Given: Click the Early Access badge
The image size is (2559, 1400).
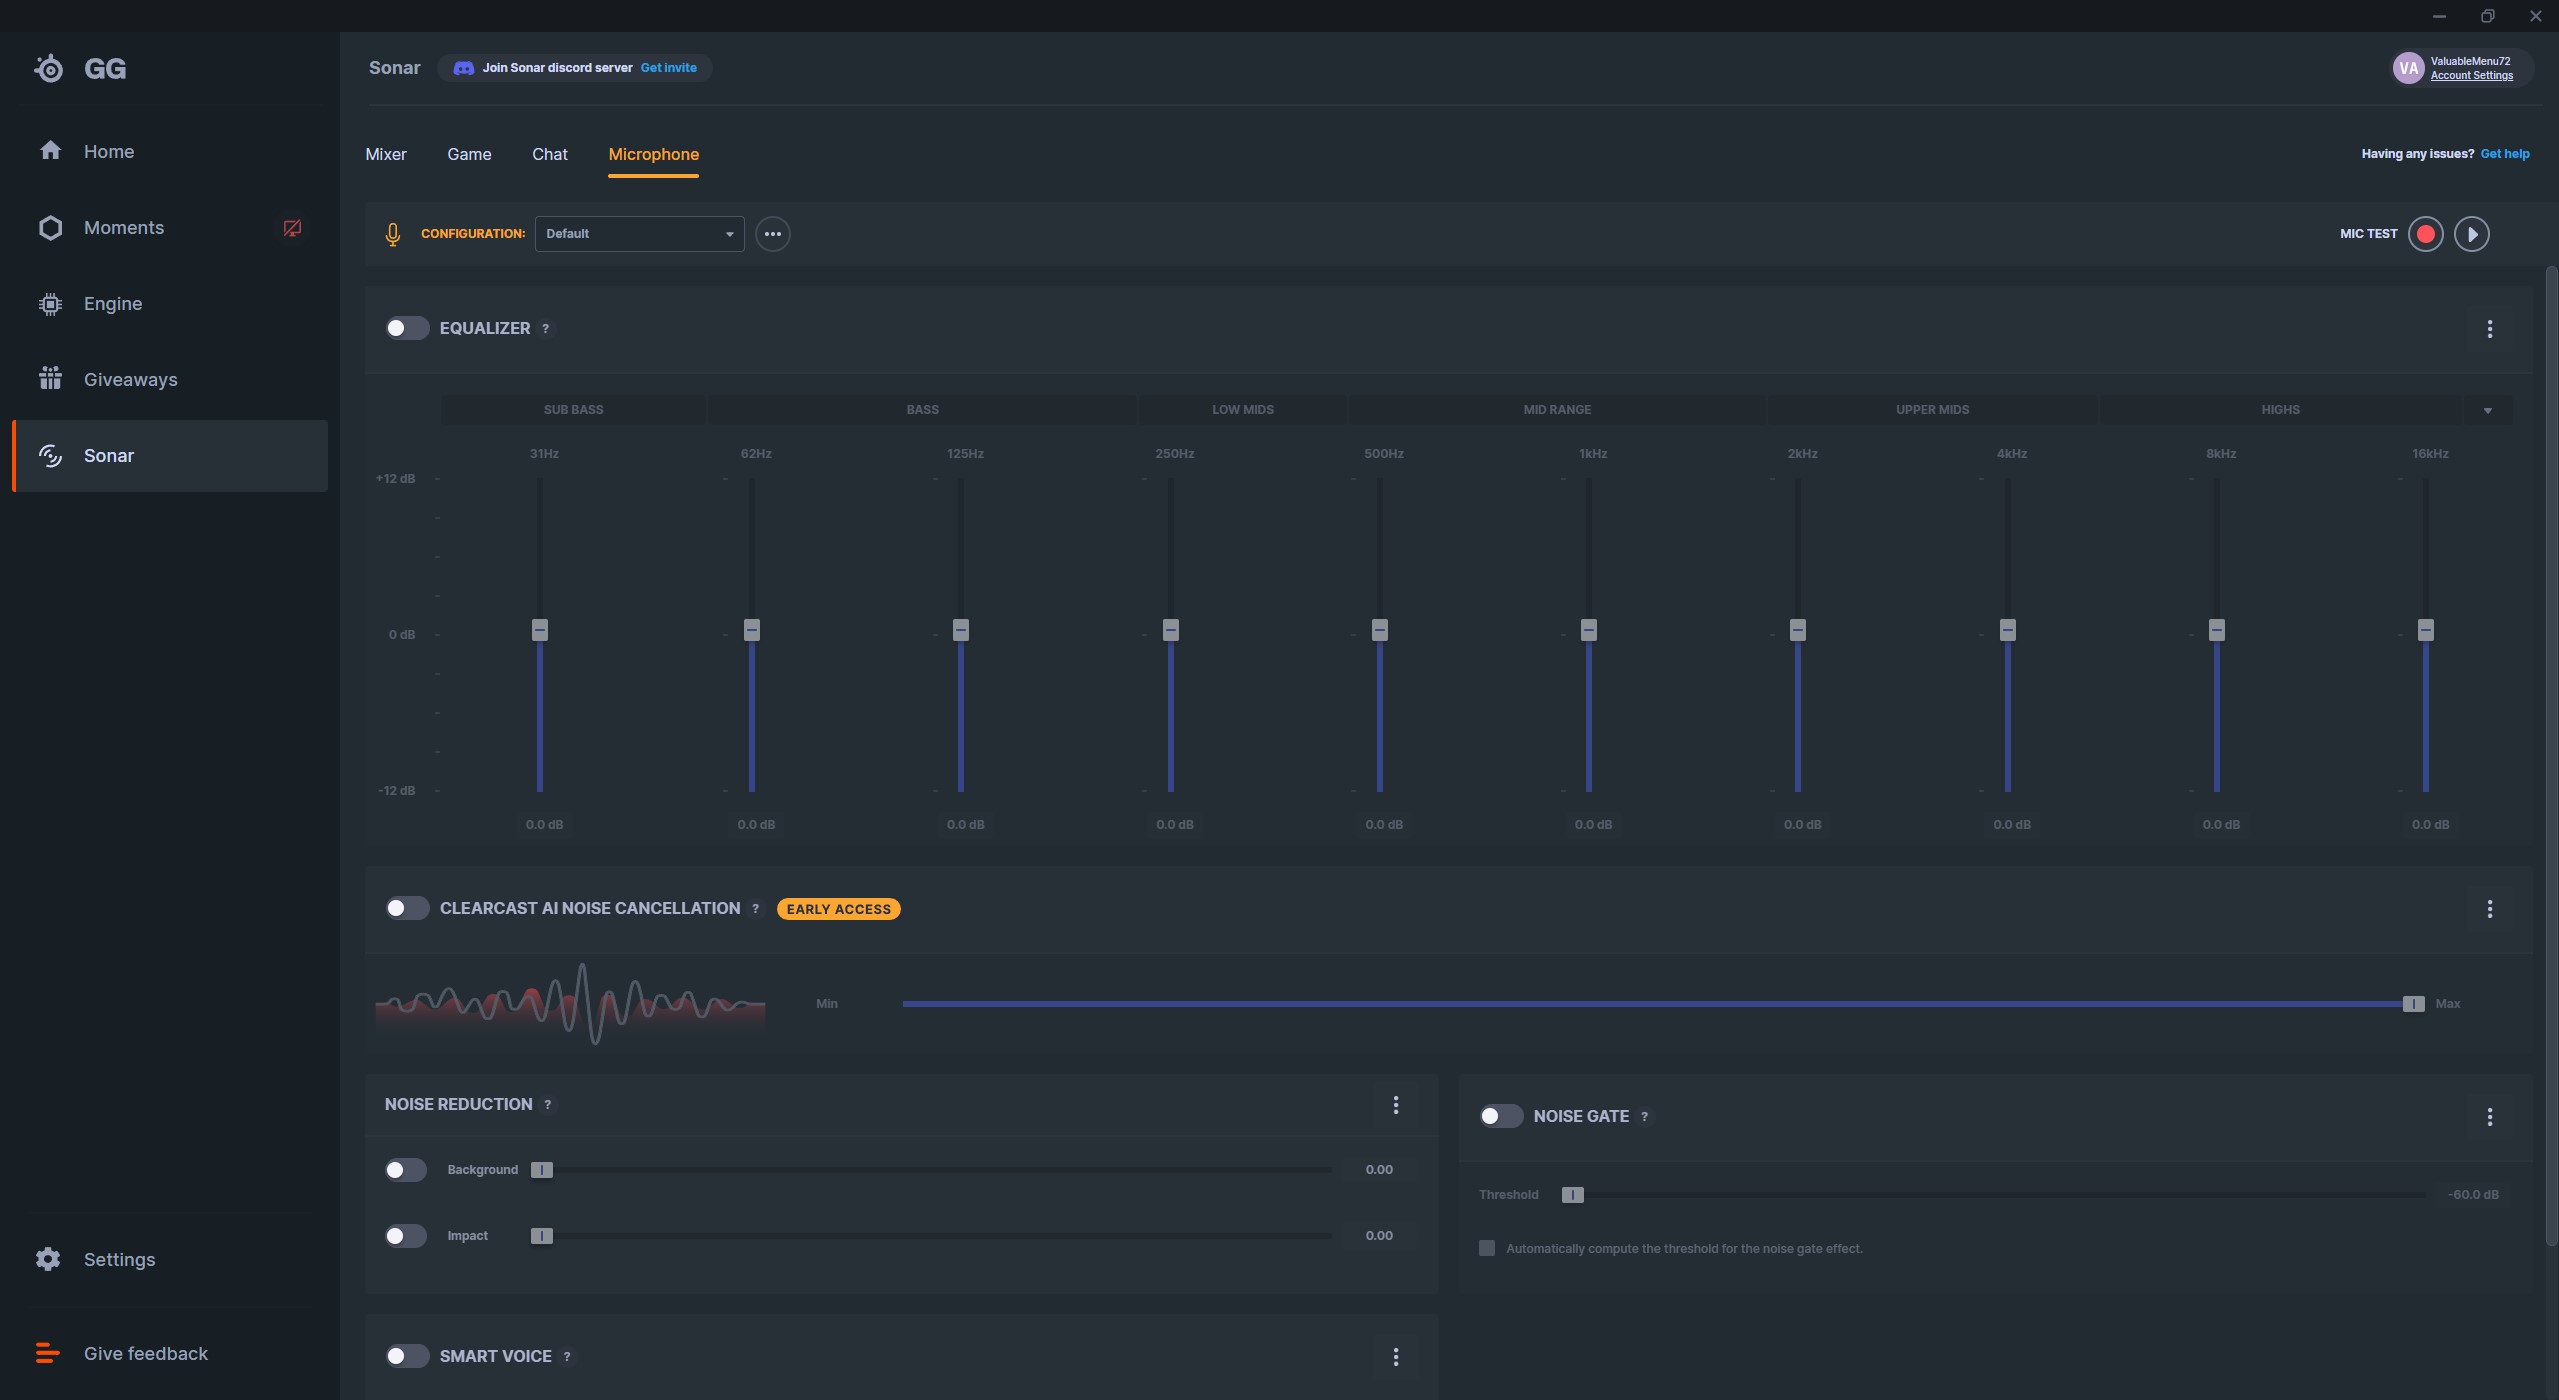Looking at the screenshot, I should click(838, 909).
